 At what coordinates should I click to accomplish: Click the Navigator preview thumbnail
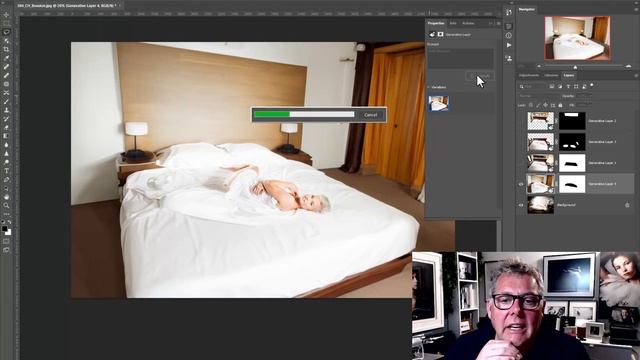coord(577,38)
